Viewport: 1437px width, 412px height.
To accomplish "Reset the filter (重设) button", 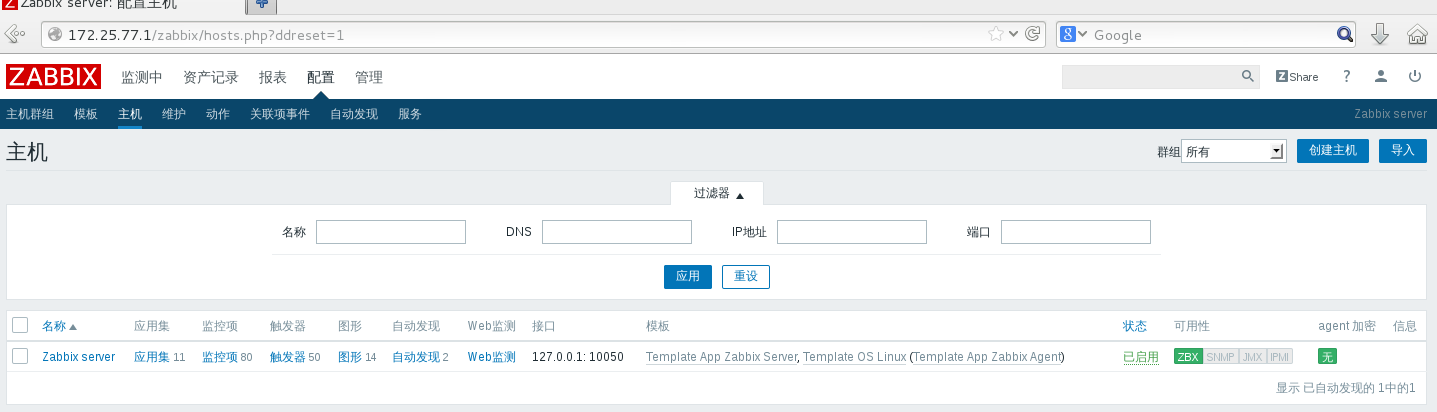I will pyautogui.click(x=746, y=276).
